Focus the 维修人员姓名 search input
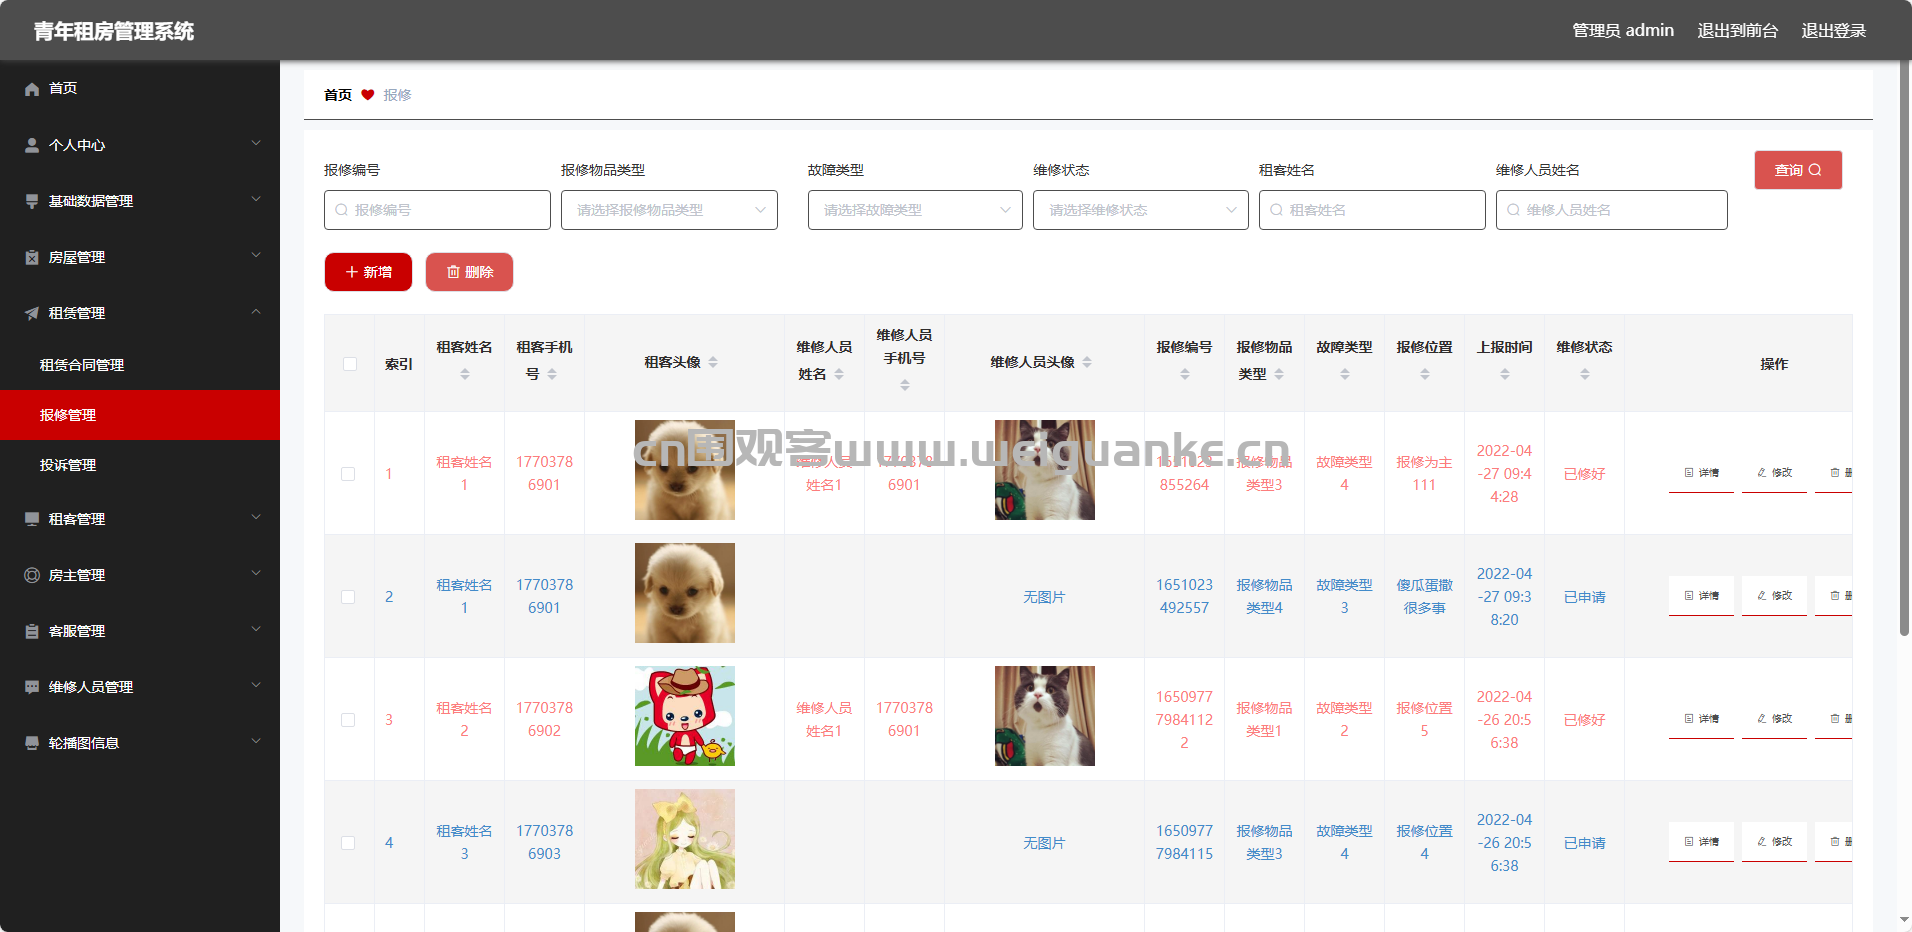 1612,210
